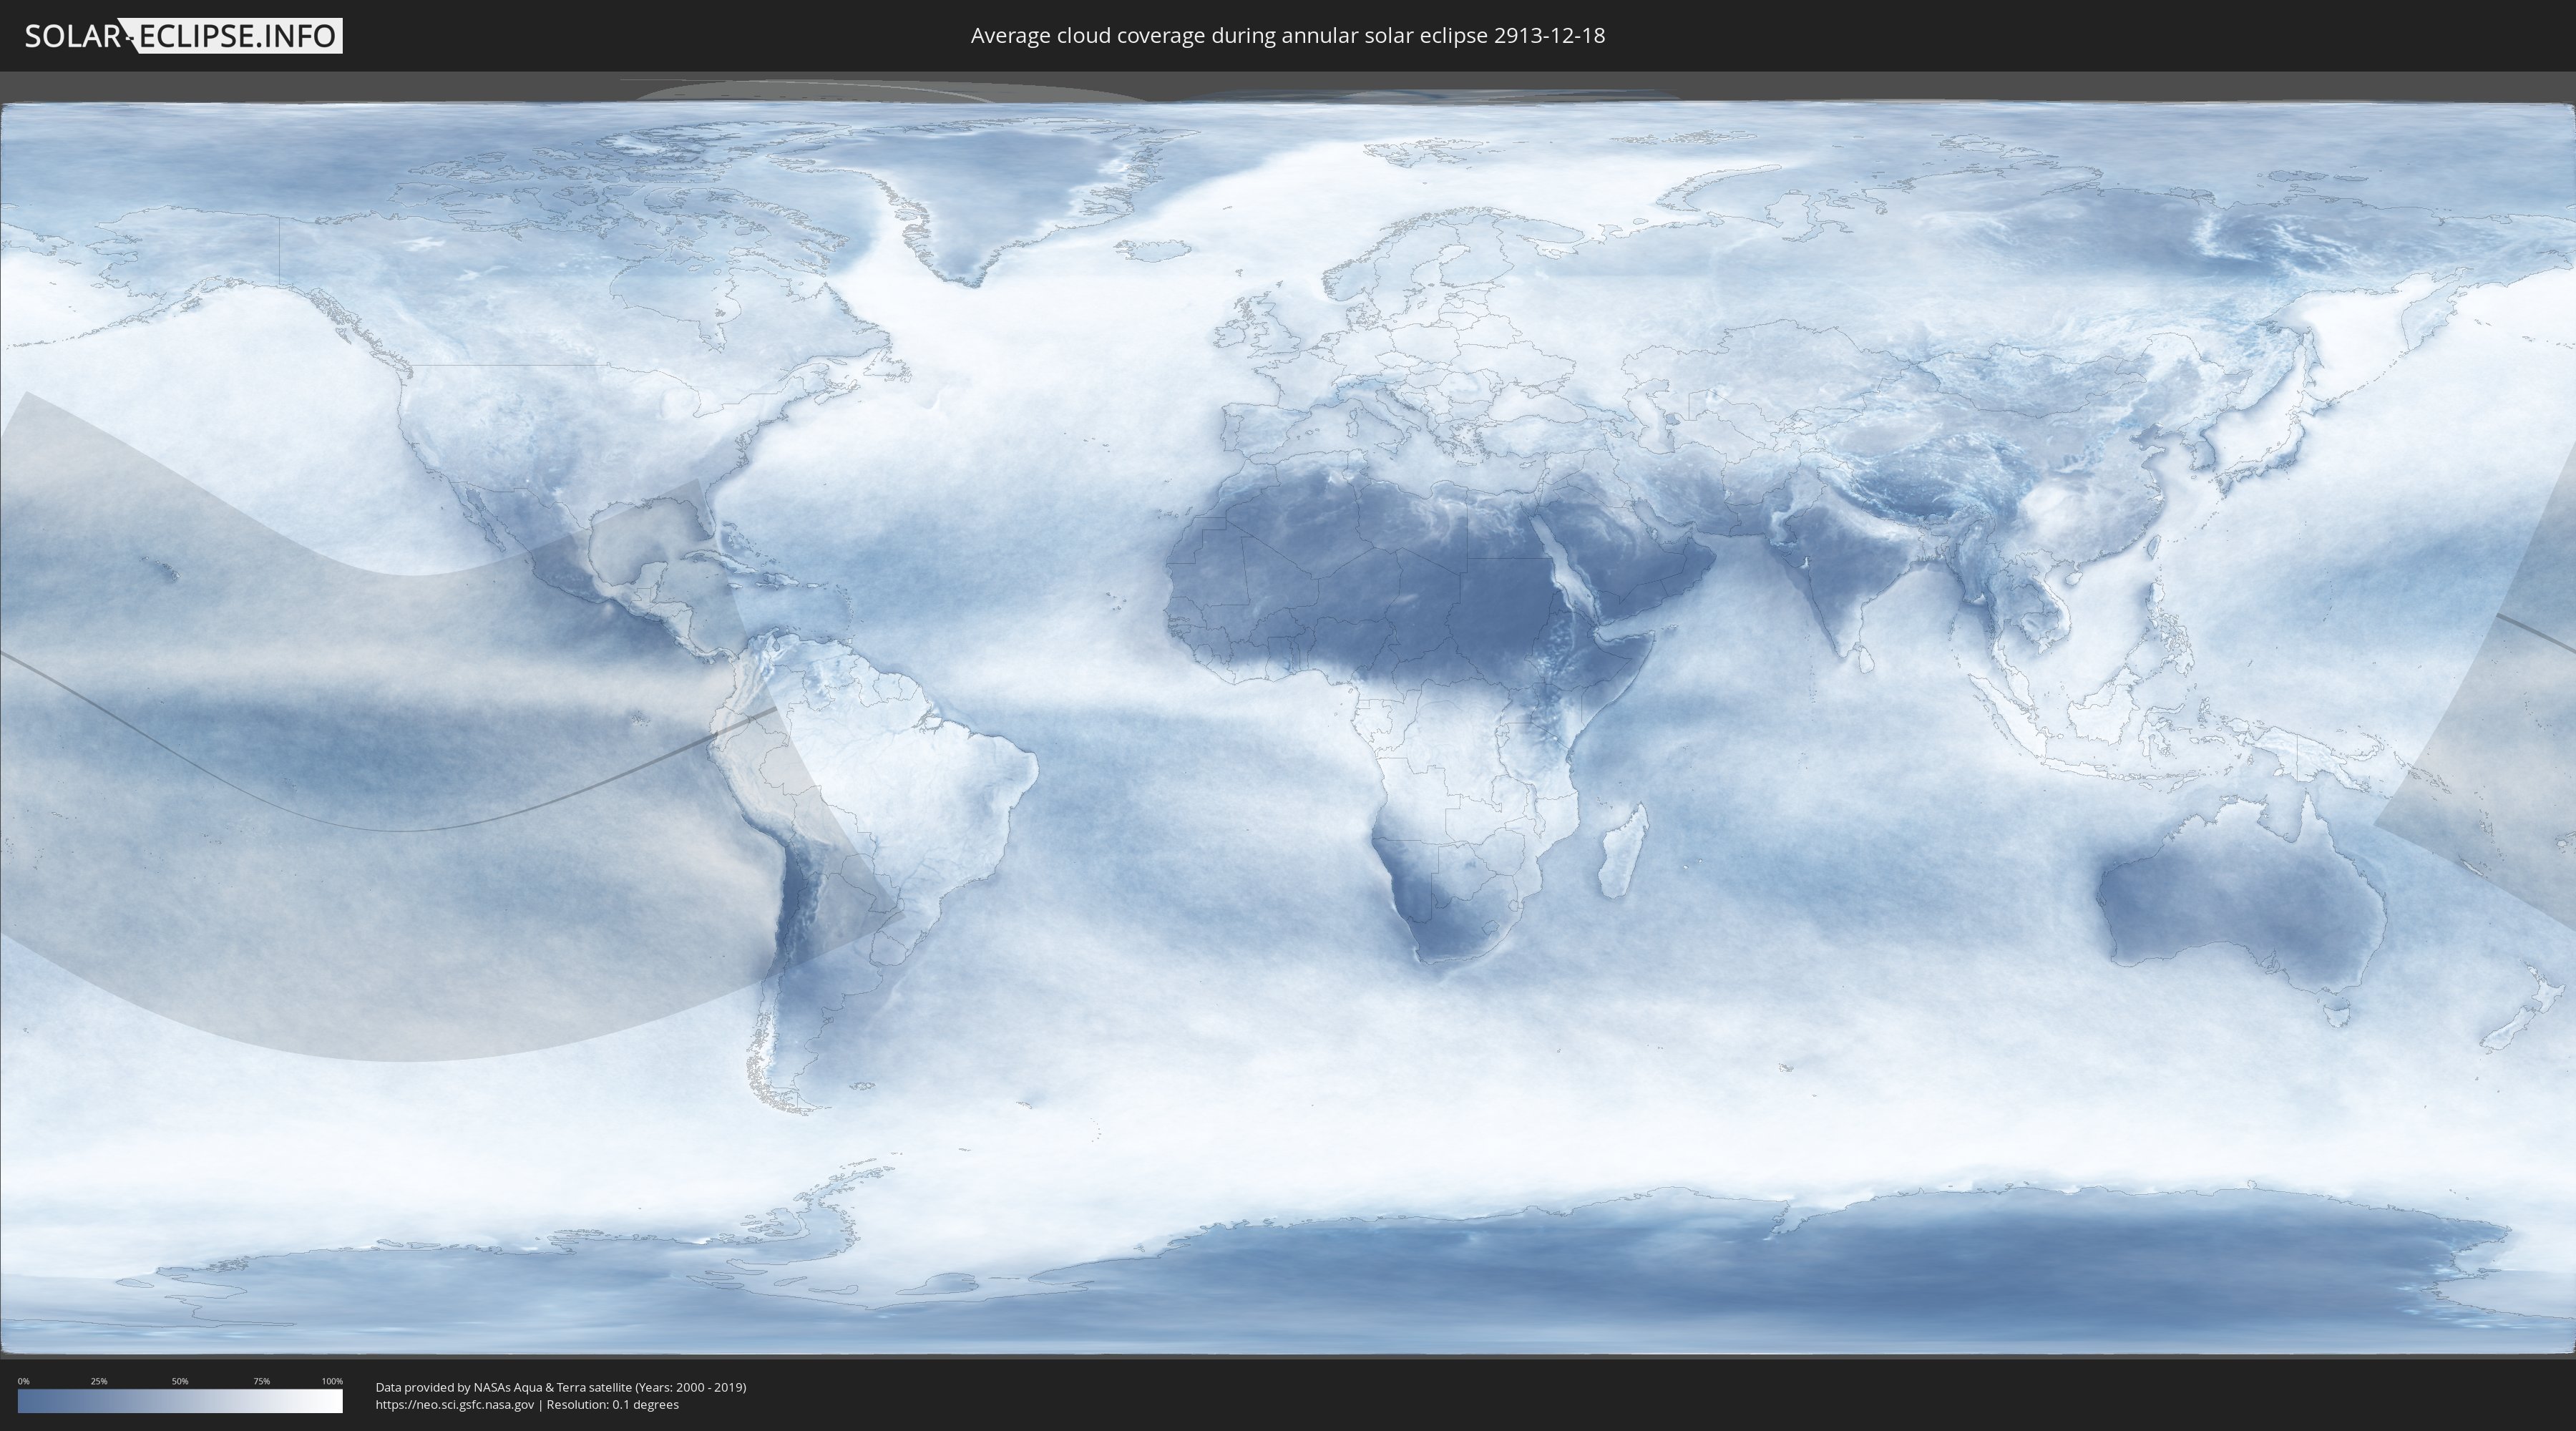Click the cloud coverage gradient legend bar
Viewport: 2576px width, 1431px height.
(x=180, y=1401)
